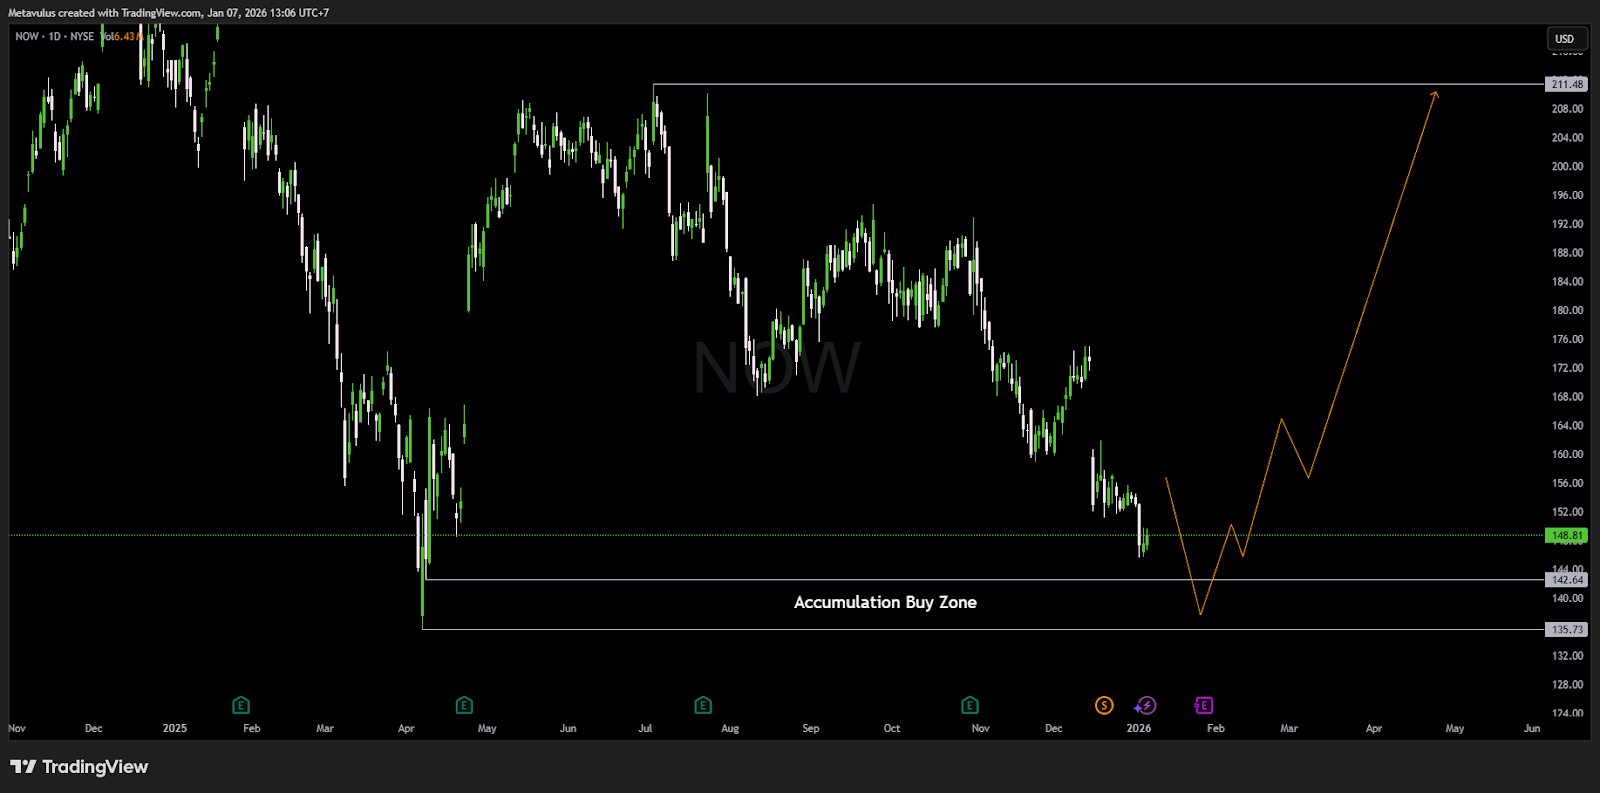Screen dimensions: 1600x793
Task: Click the February earnings E marker
Action: (x=241, y=706)
